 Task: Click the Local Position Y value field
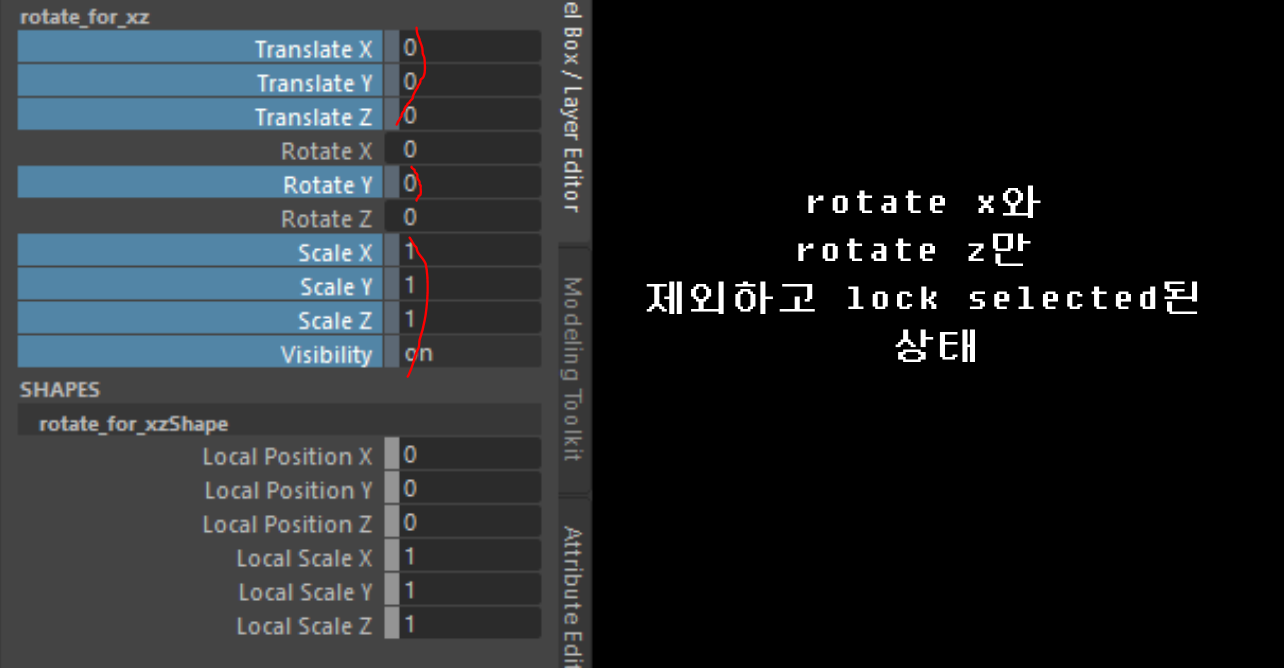tap(470, 489)
